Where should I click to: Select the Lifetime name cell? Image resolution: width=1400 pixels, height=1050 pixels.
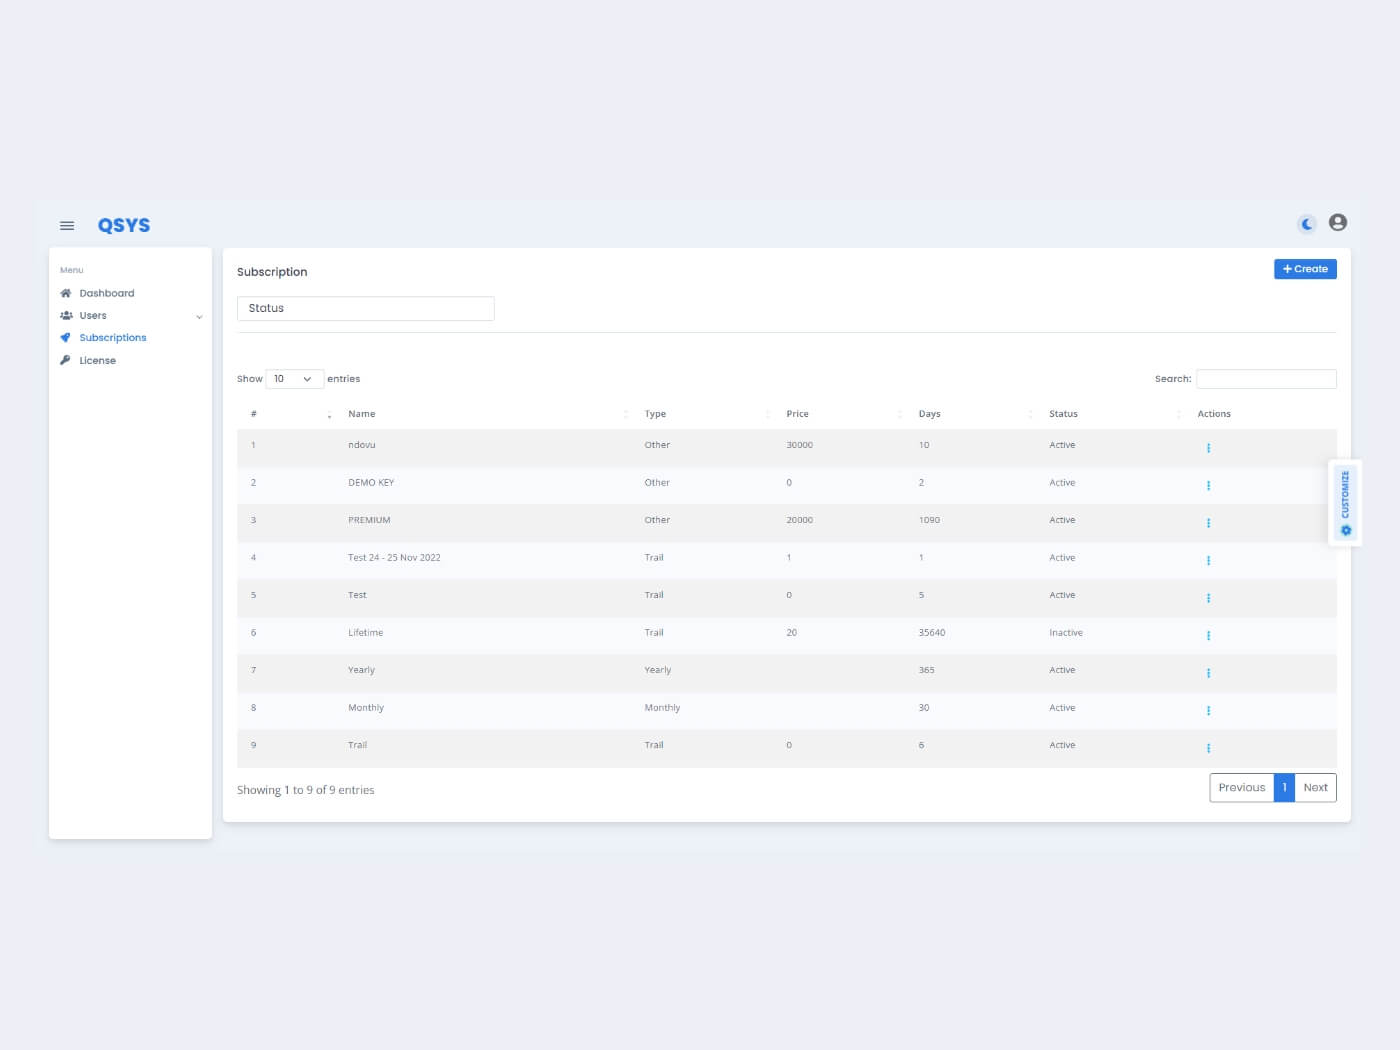coord(365,633)
